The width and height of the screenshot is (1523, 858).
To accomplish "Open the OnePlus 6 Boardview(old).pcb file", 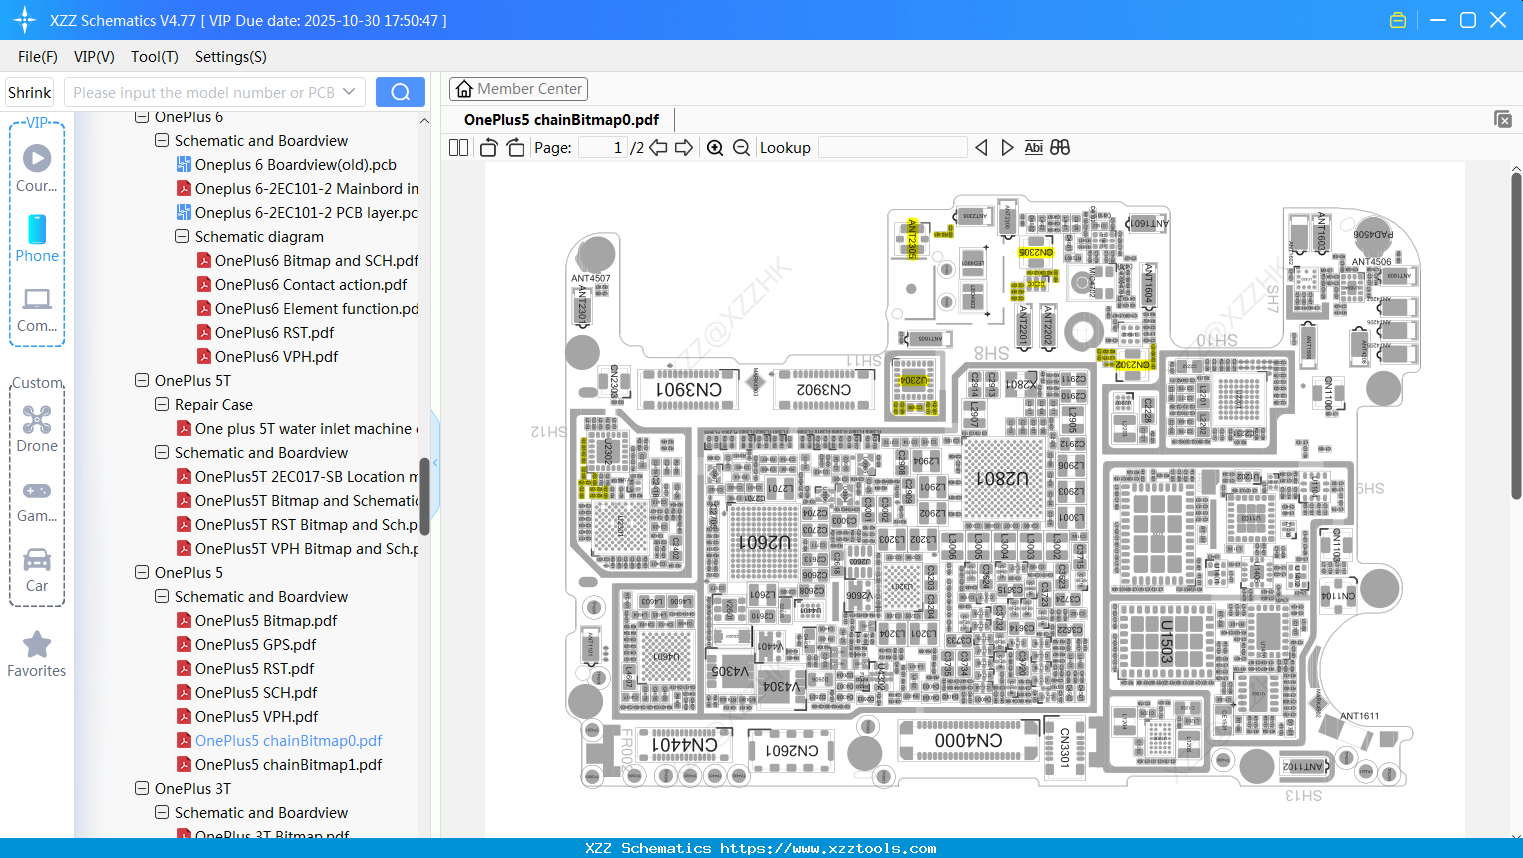I will pos(296,165).
